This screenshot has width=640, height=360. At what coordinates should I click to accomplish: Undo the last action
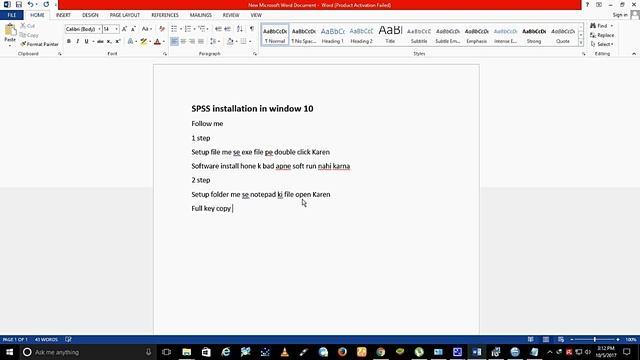(31, 4)
